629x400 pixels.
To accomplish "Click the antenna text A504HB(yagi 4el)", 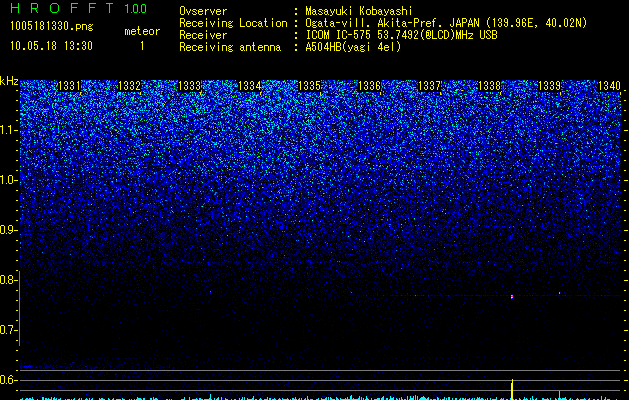I will [353, 47].
